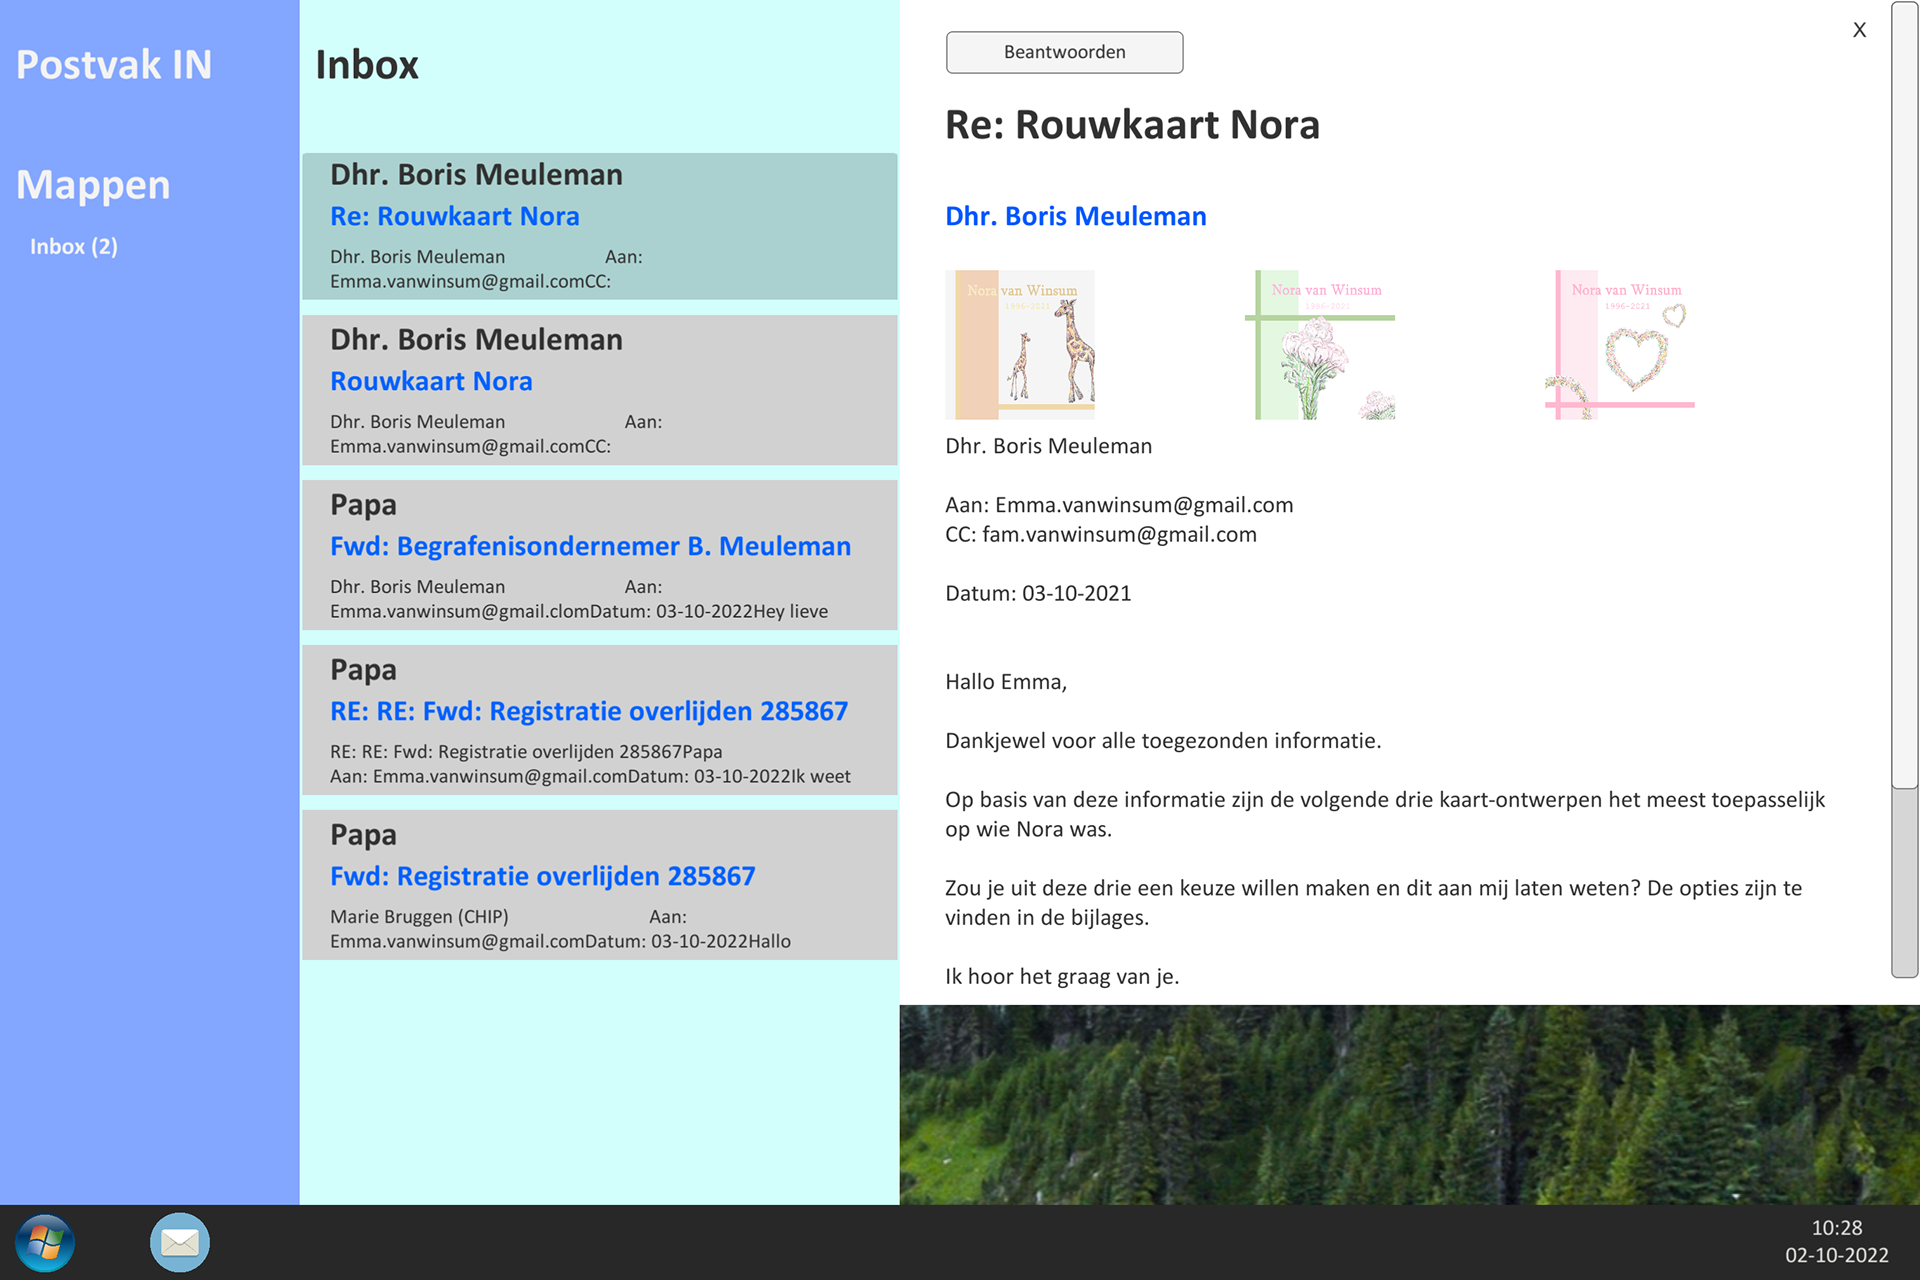The width and height of the screenshot is (1920, 1280).
Task: Click the Postvak IN heading
Action: coord(114,65)
